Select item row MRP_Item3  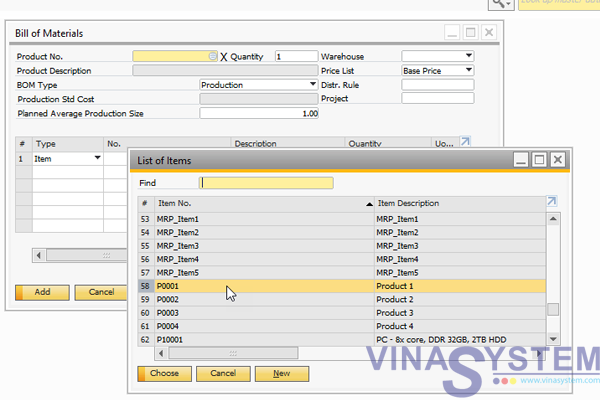pyautogui.click(x=342, y=246)
